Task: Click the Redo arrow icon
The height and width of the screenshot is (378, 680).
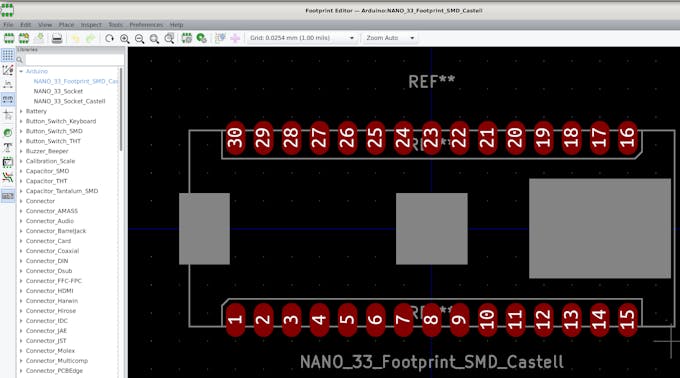Action: (90, 38)
